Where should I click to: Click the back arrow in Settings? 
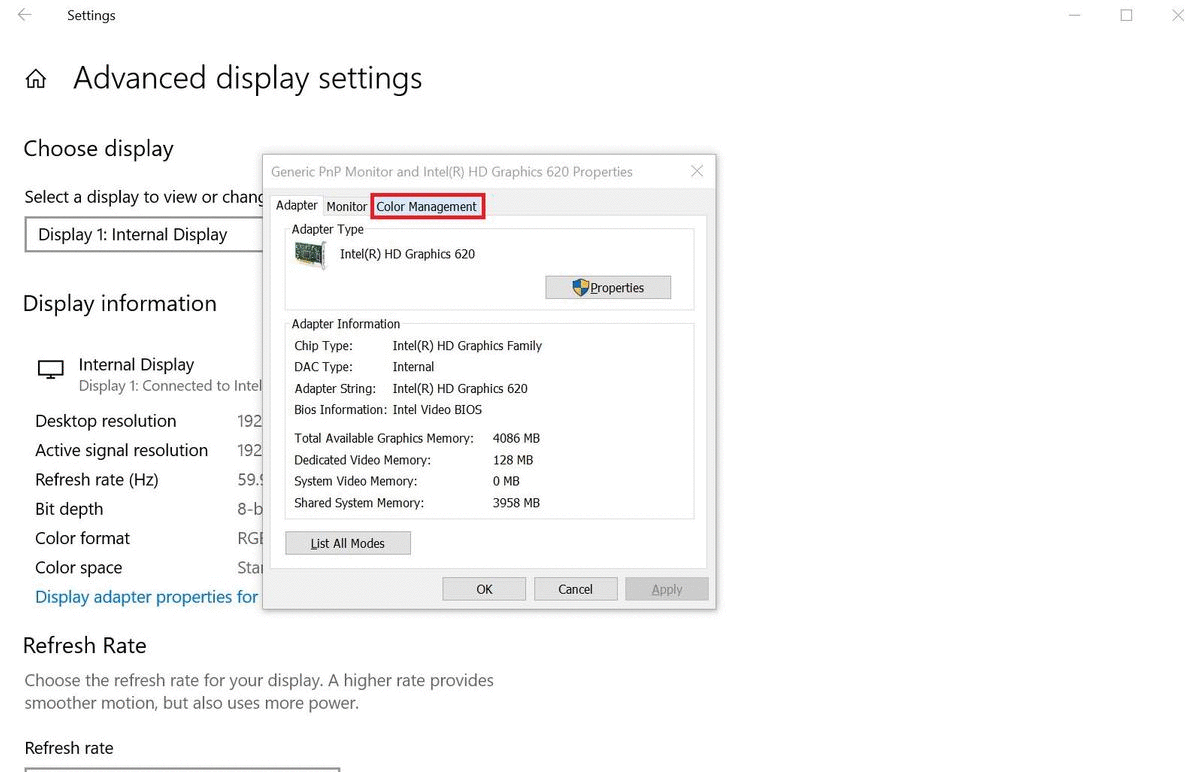22,15
